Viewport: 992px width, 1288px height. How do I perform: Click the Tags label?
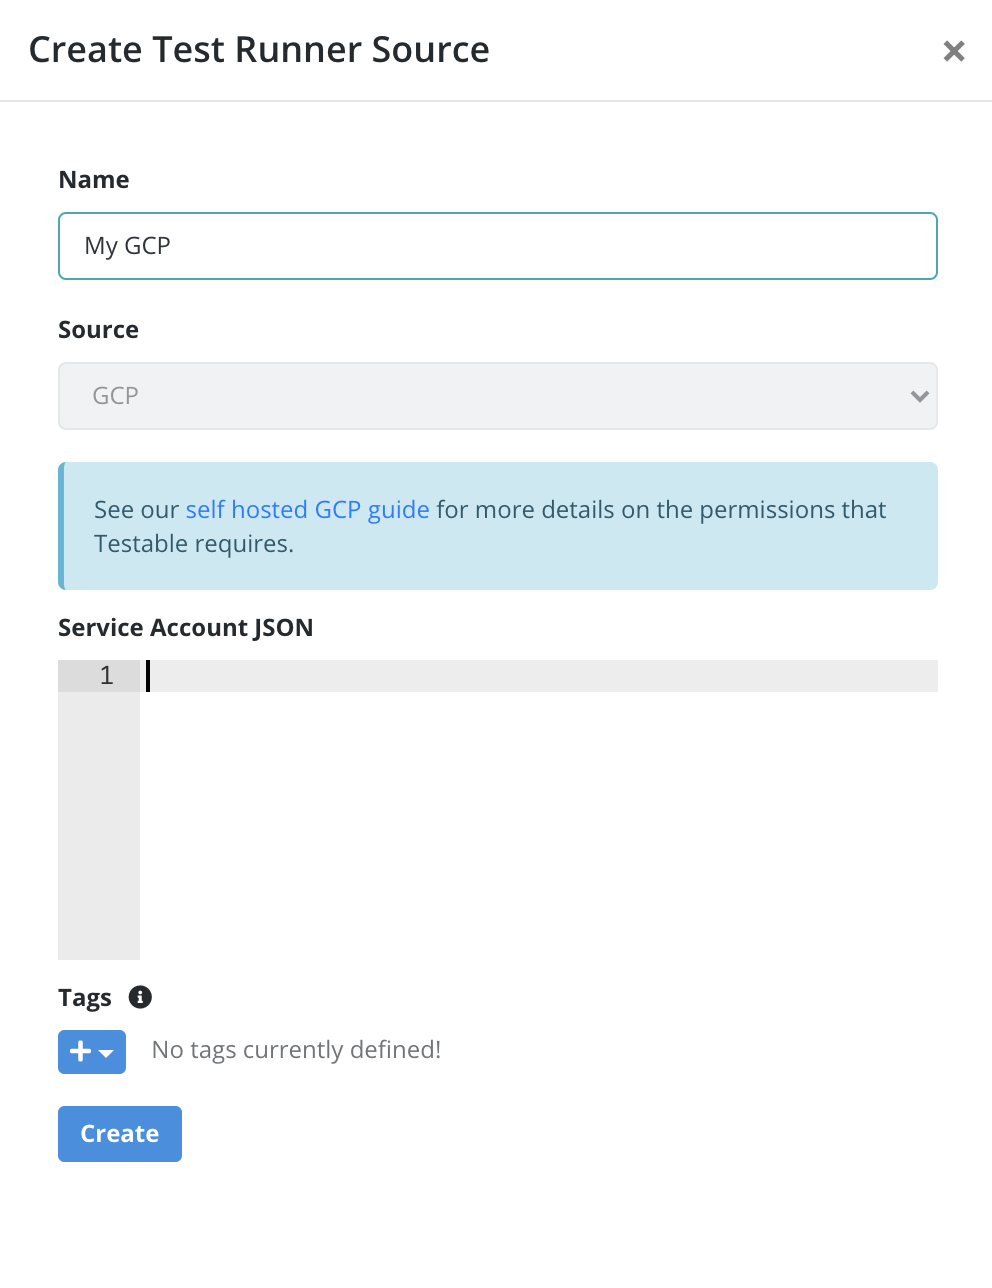(x=85, y=998)
